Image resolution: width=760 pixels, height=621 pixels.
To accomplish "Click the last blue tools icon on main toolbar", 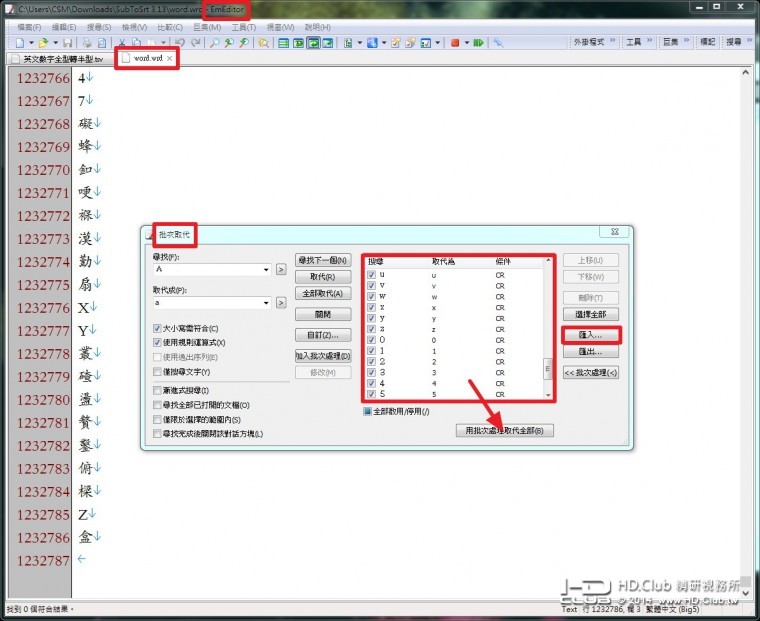I will click(498, 43).
